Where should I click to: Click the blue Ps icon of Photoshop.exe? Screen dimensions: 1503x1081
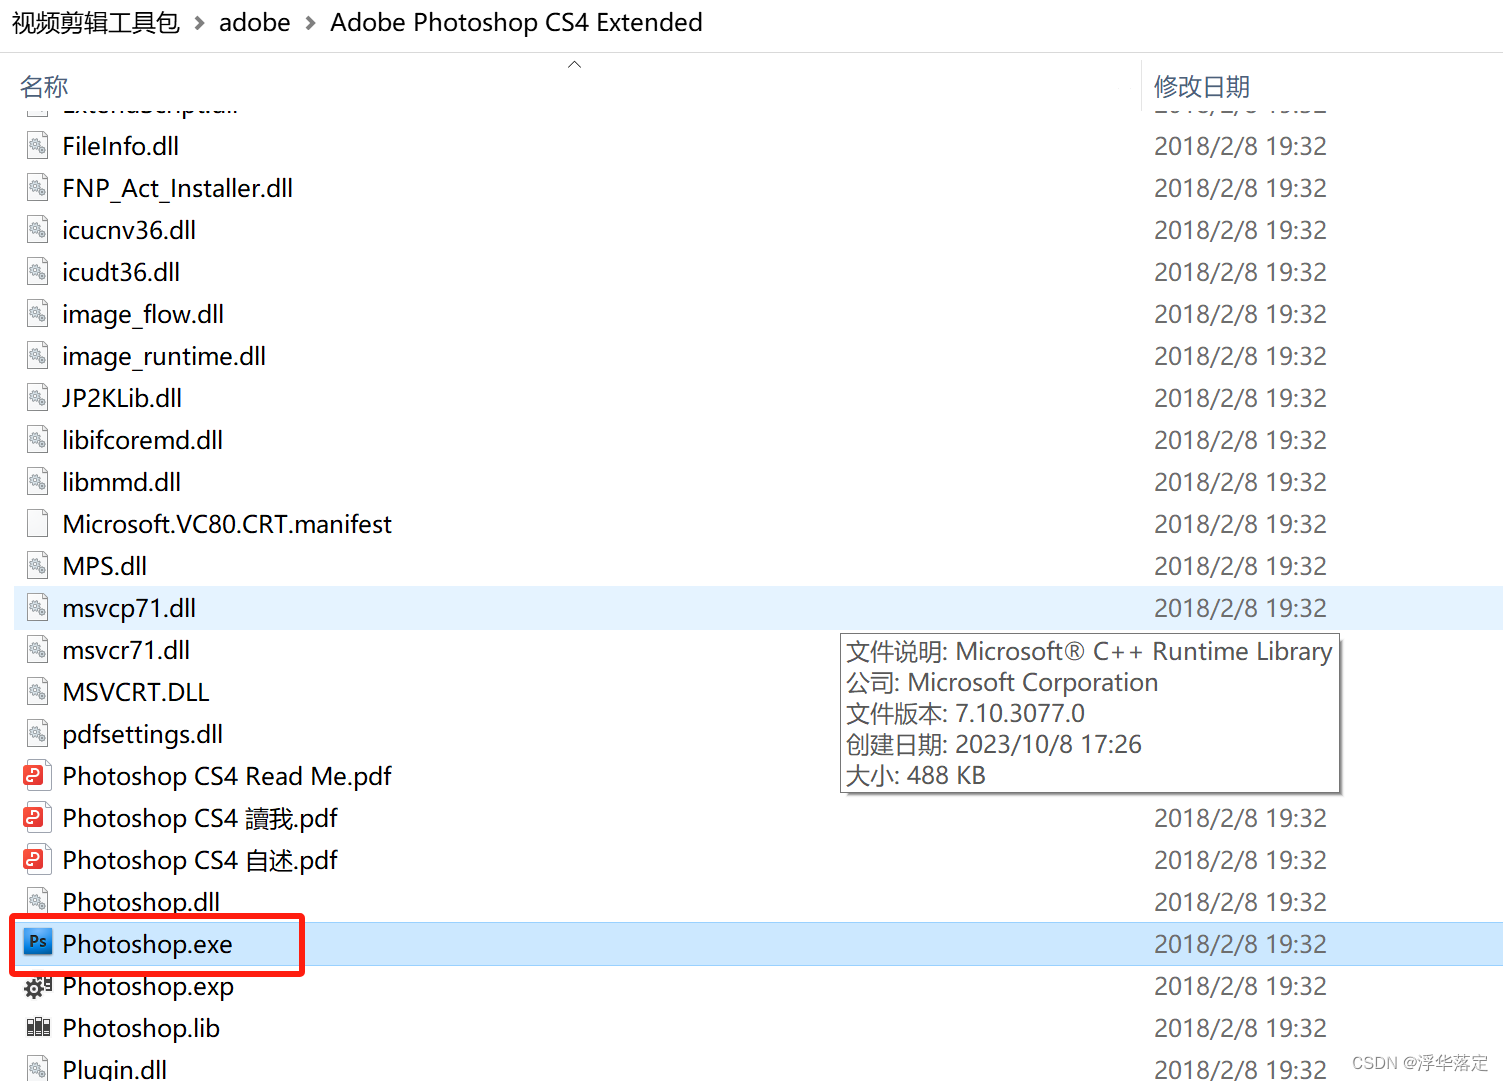(38, 942)
